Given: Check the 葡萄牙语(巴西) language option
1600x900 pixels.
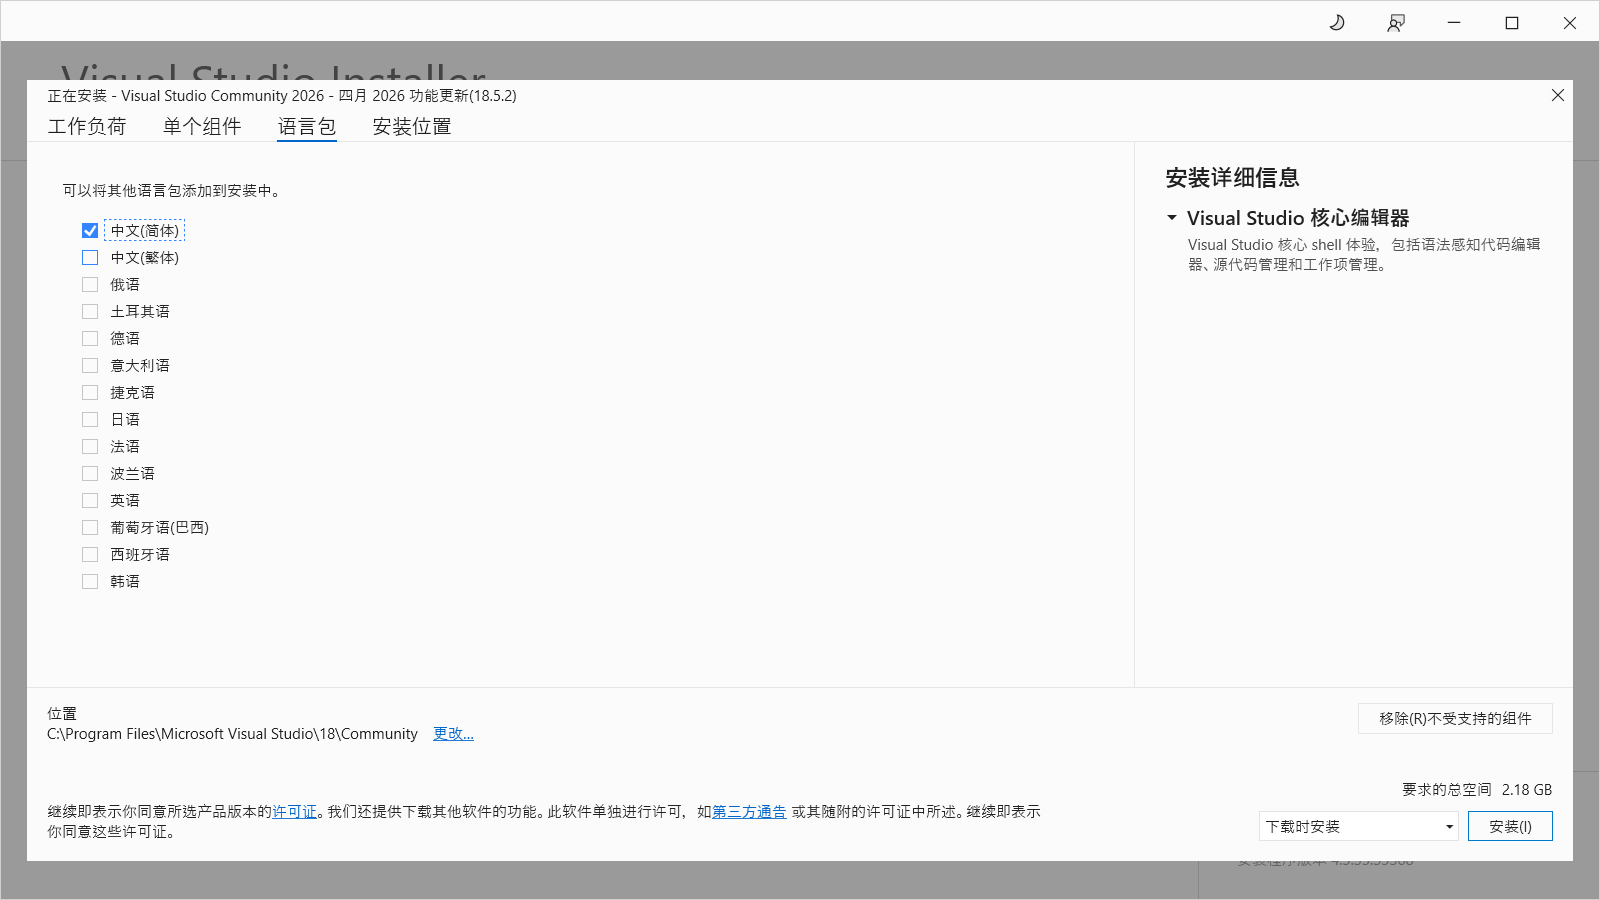Looking at the screenshot, I should coord(90,527).
